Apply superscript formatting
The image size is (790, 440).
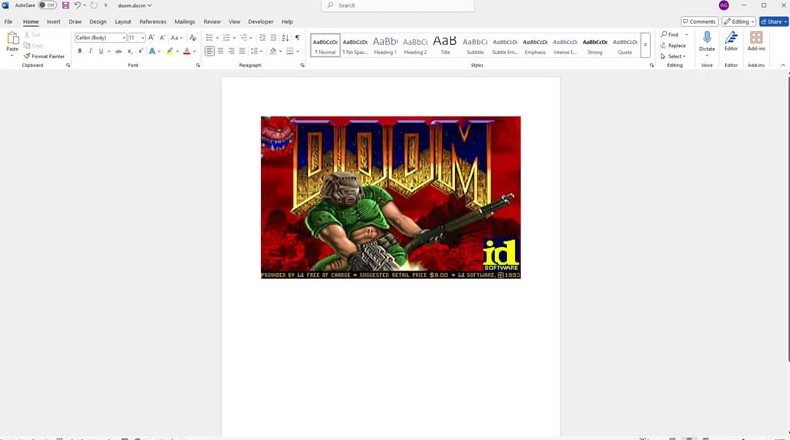pyautogui.click(x=141, y=51)
